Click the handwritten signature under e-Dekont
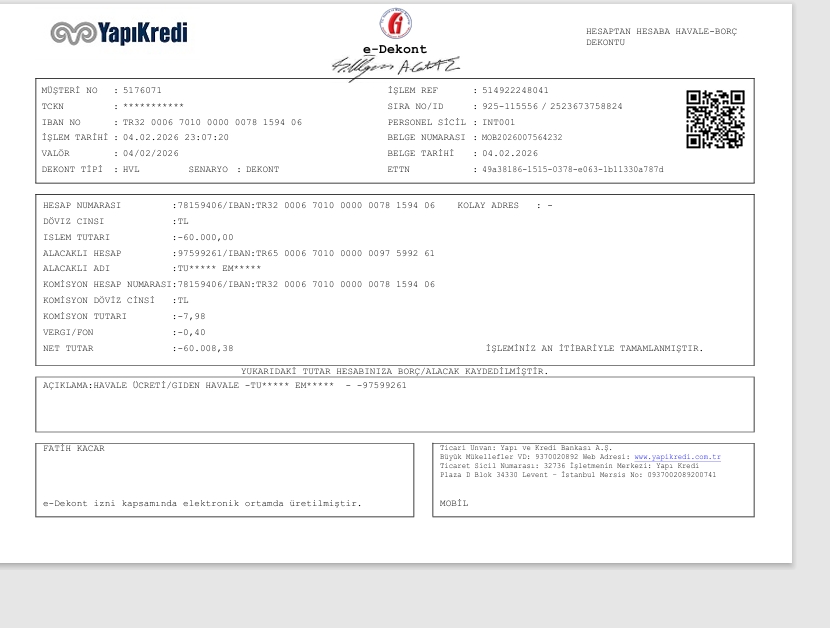This screenshot has width=830, height=628. [395, 67]
